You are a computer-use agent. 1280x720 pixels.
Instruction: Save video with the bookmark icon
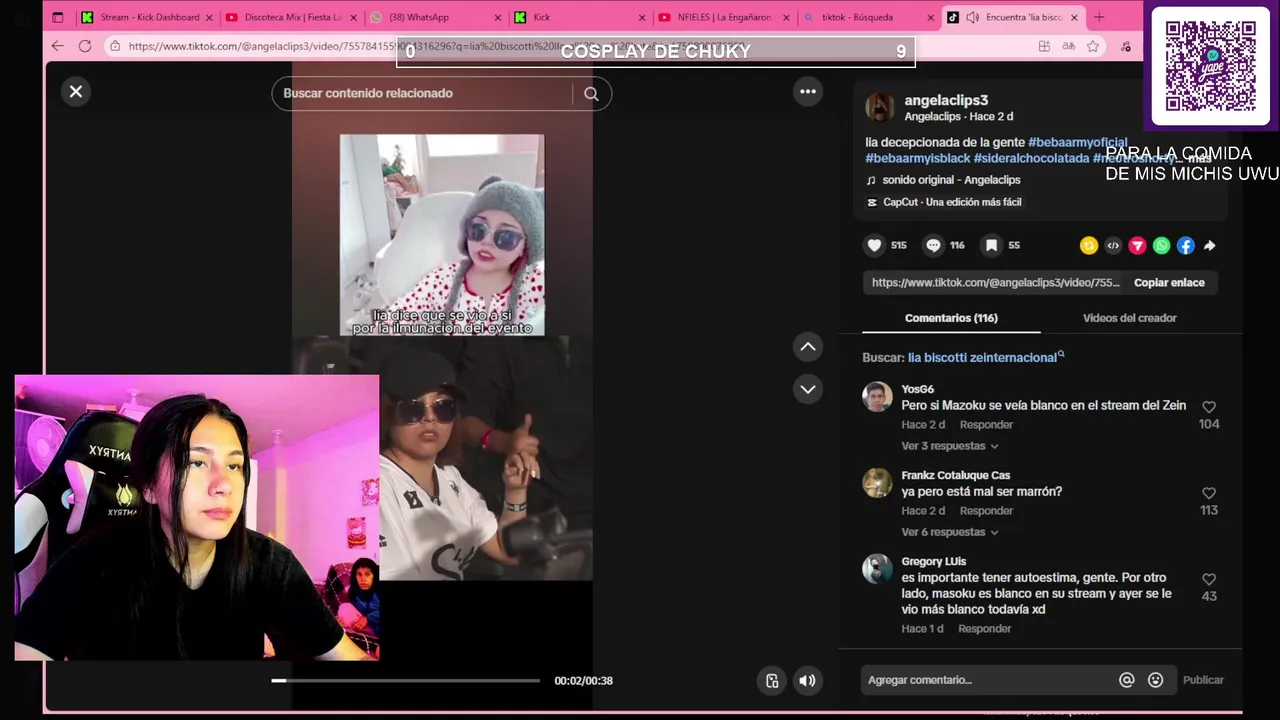[x=991, y=245]
